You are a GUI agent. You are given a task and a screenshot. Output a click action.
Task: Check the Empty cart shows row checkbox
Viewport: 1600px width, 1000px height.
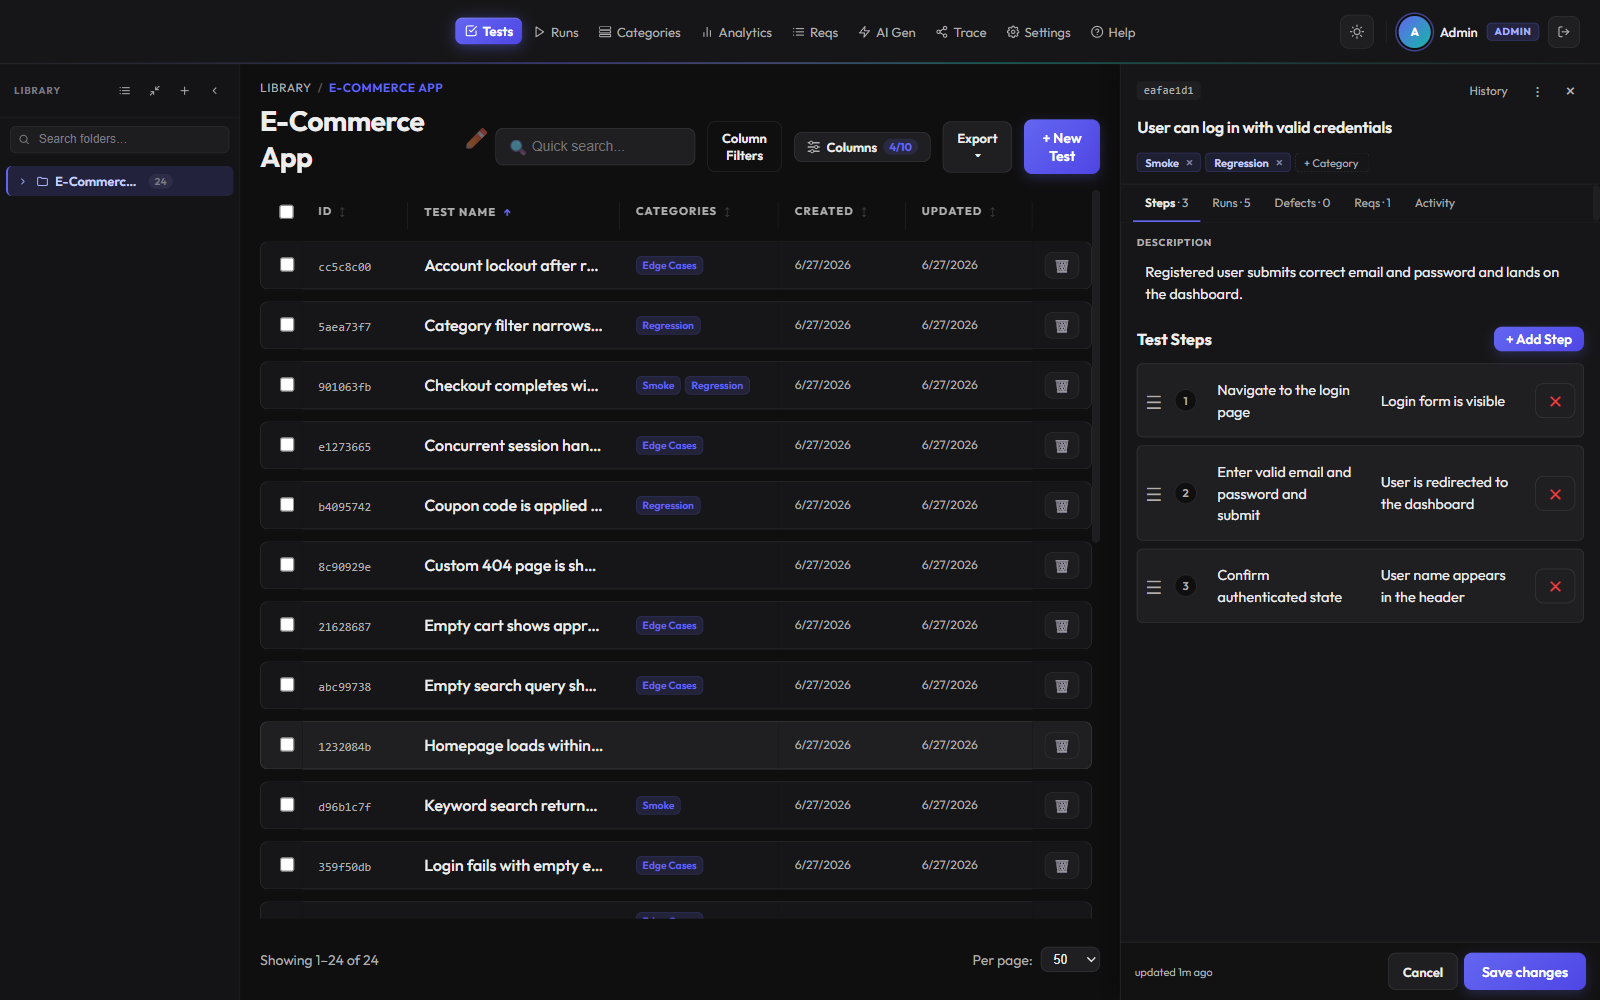pyautogui.click(x=287, y=625)
